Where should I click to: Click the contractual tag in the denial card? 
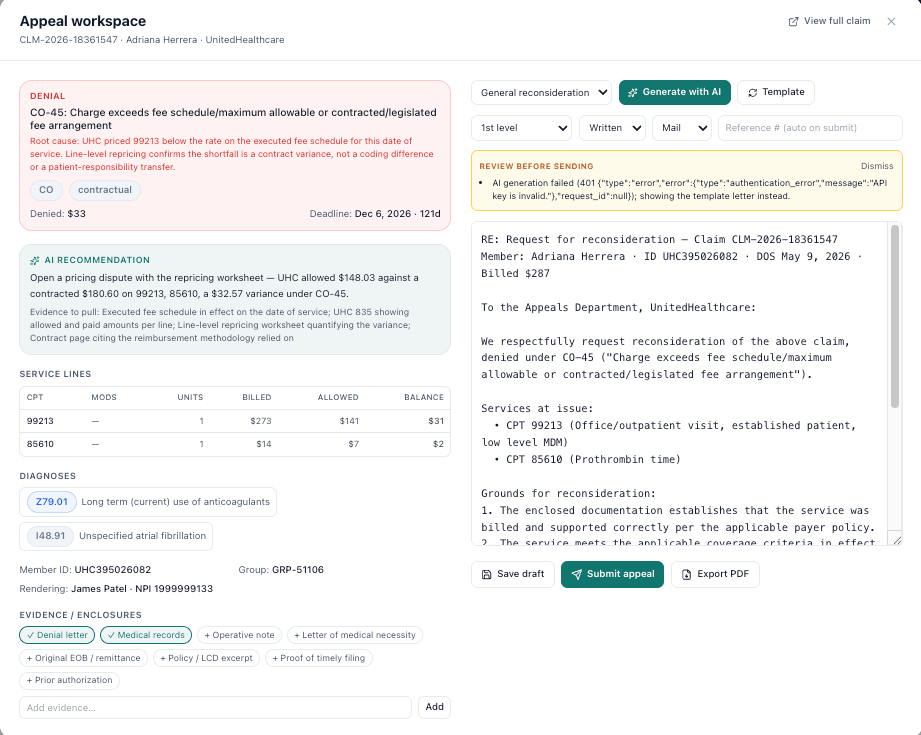105,190
